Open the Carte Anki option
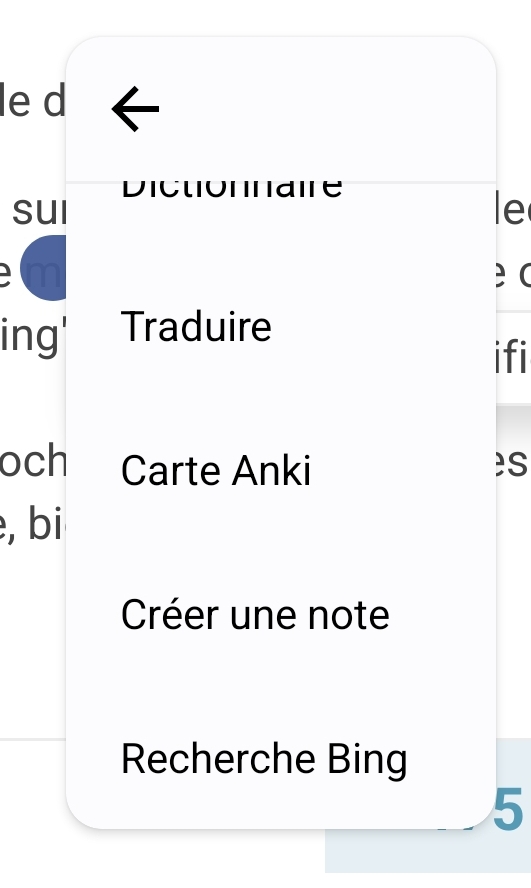Image resolution: width=531 pixels, height=888 pixels. (216, 471)
